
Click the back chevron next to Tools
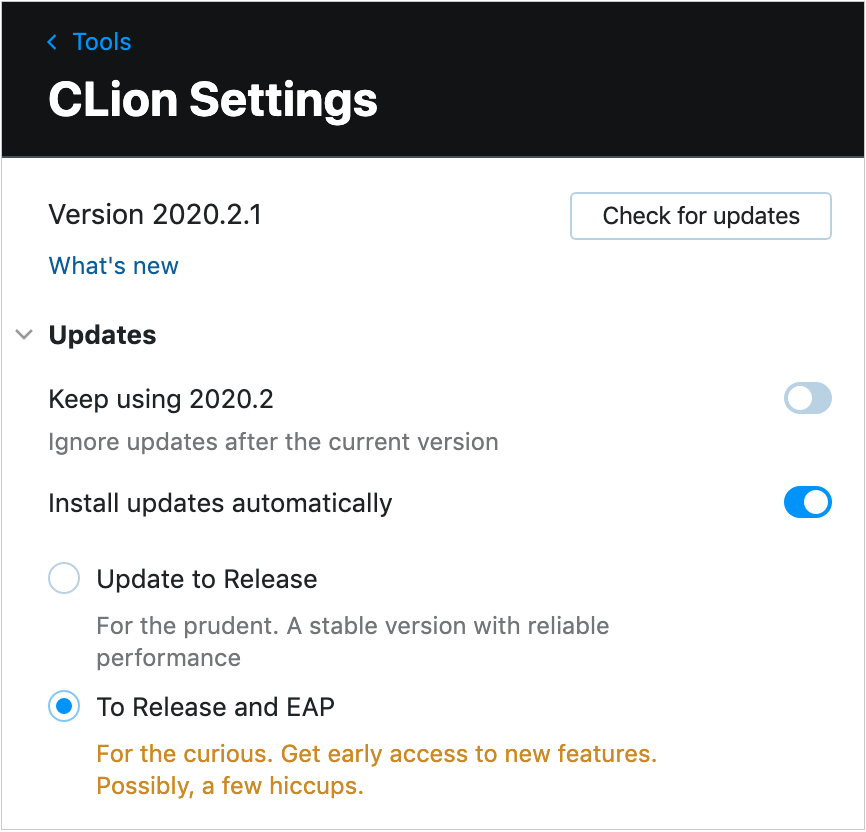click(x=51, y=42)
